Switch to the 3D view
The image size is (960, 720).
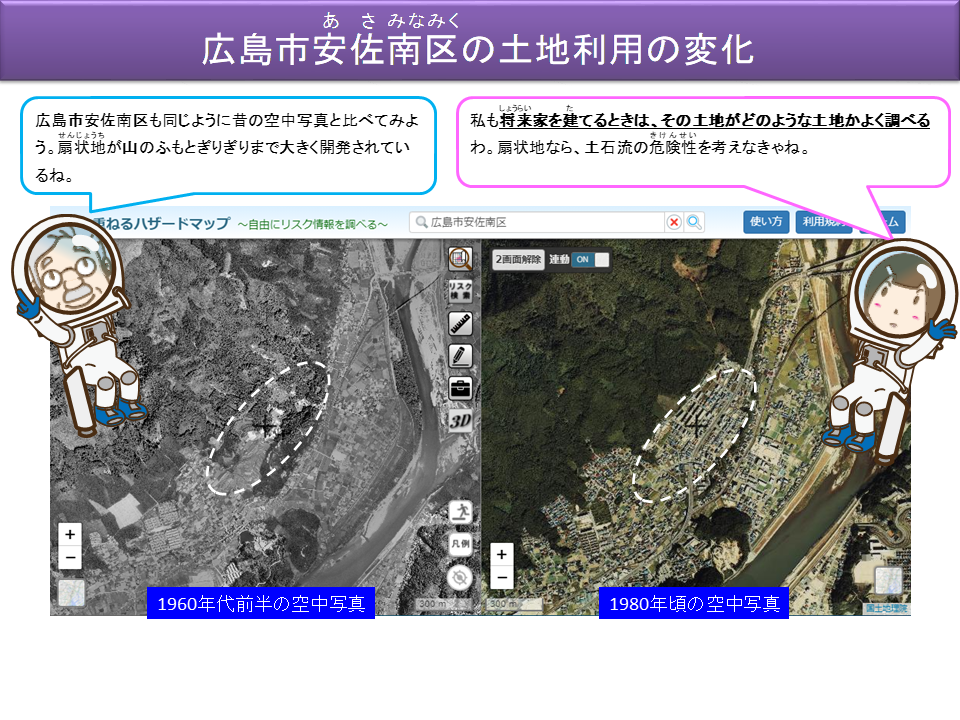(x=460, y=421)
